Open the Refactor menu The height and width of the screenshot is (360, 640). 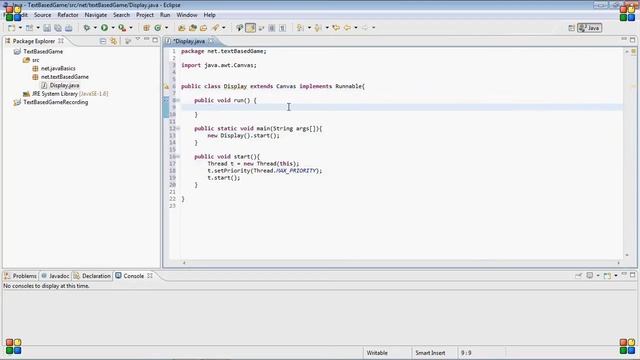(x=68, y=15)
